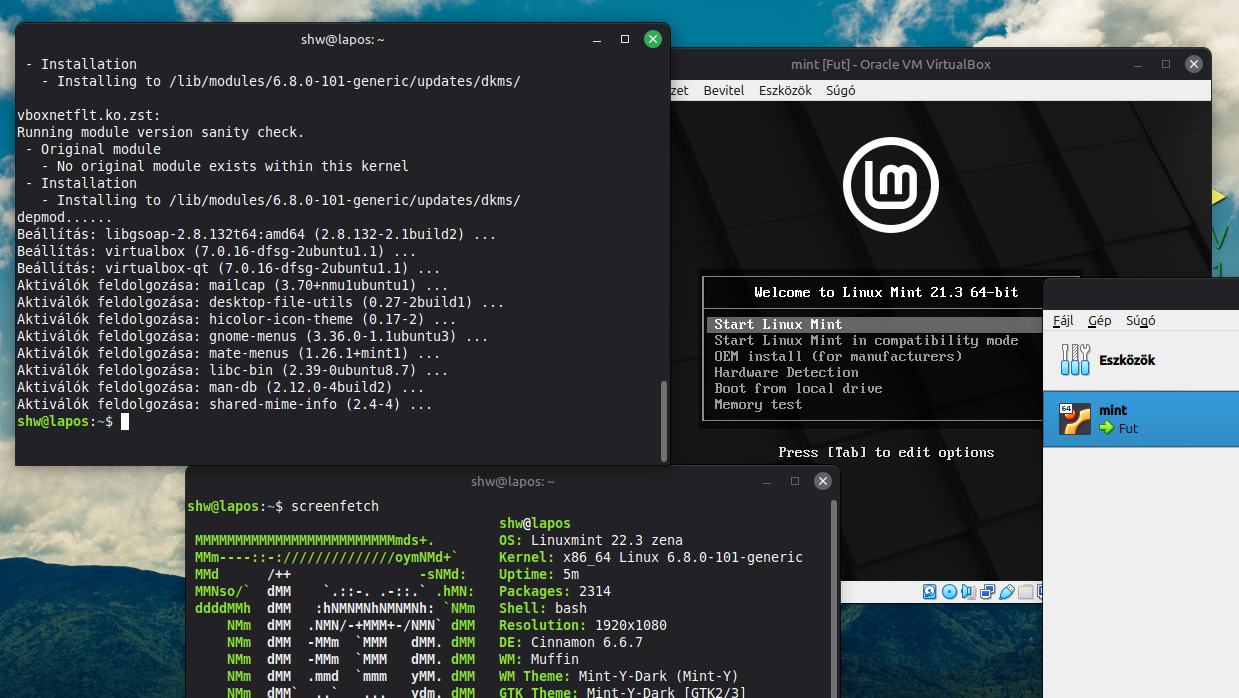
Task: Close the top shw@lapos terminal window
Action: tap(653, 39)
